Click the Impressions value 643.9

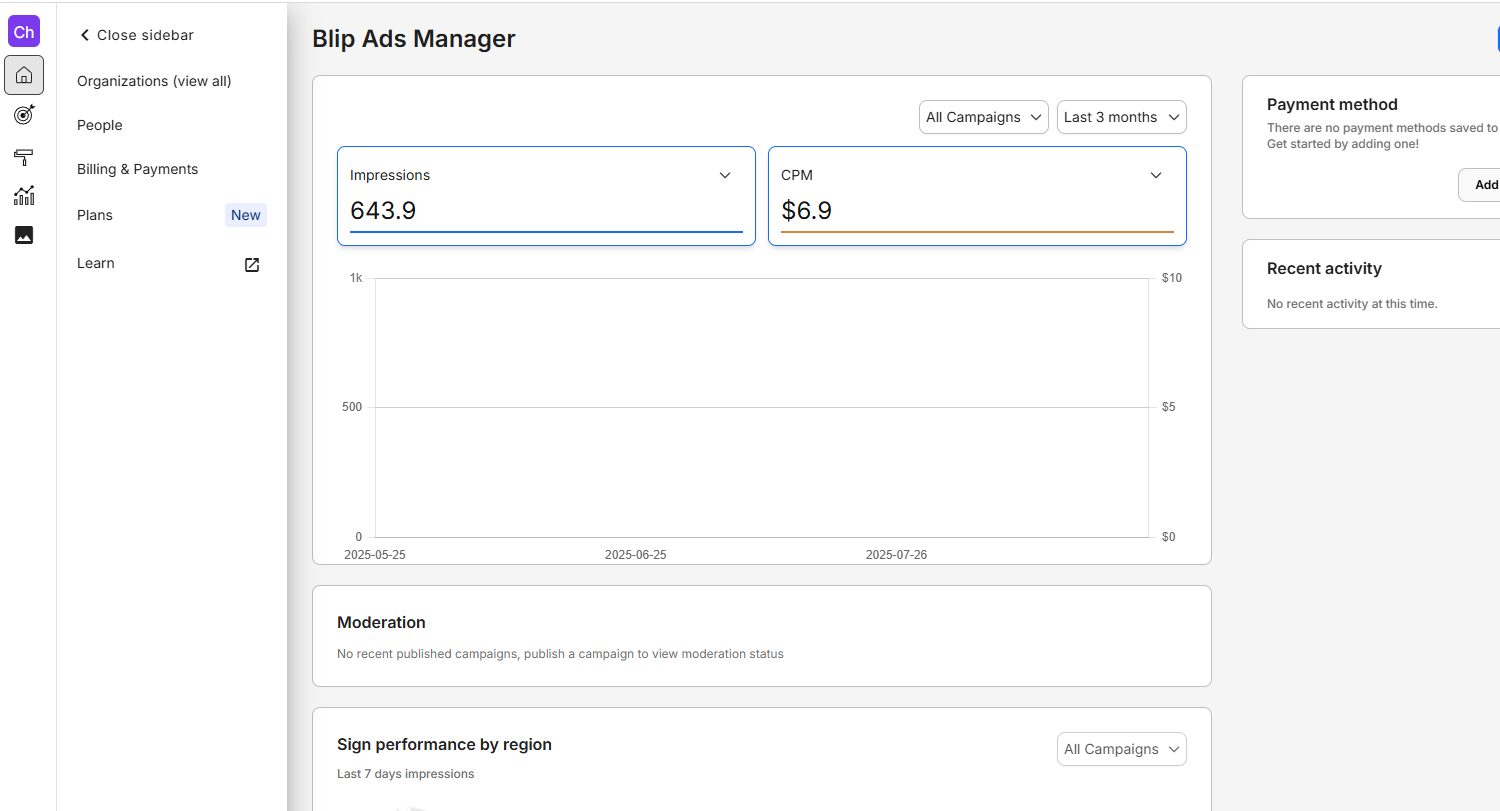click(383, 211)
